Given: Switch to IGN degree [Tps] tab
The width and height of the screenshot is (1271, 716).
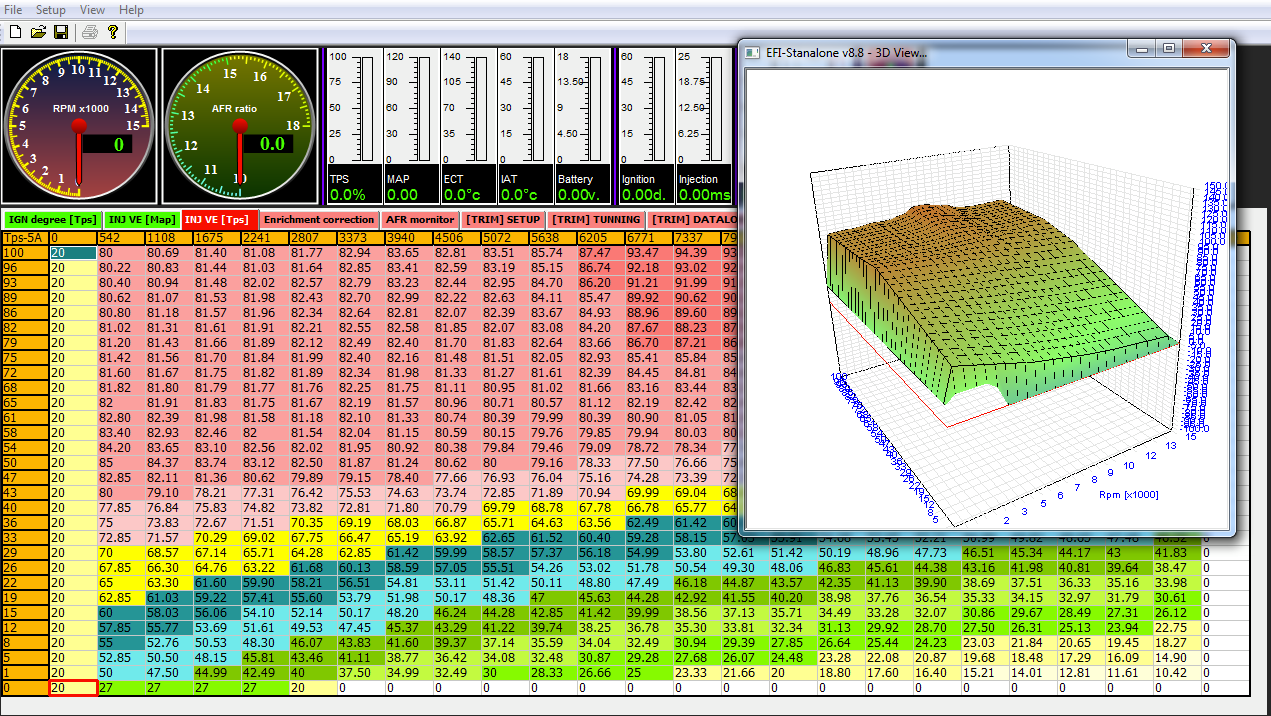Looking at the screenshot, I should pyautogui.click(x=52, y=219).
